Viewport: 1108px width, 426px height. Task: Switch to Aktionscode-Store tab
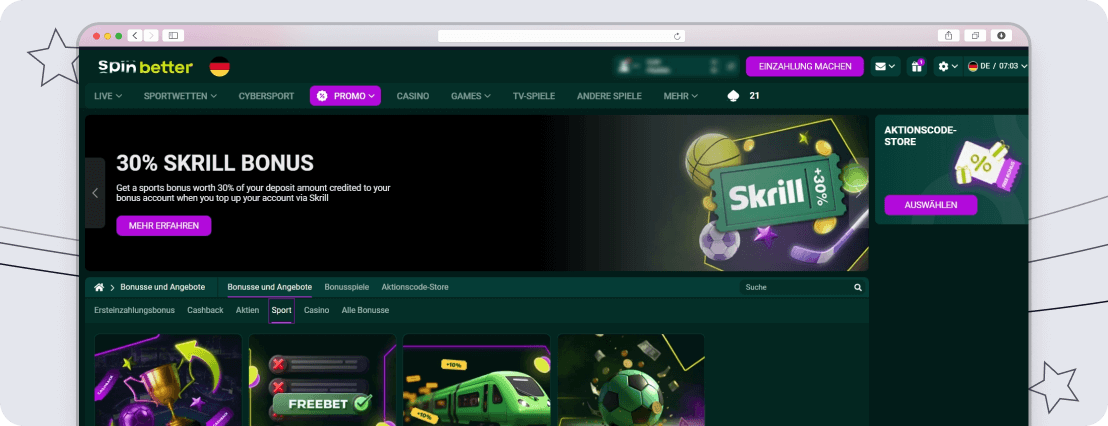[x=415, y=288]
